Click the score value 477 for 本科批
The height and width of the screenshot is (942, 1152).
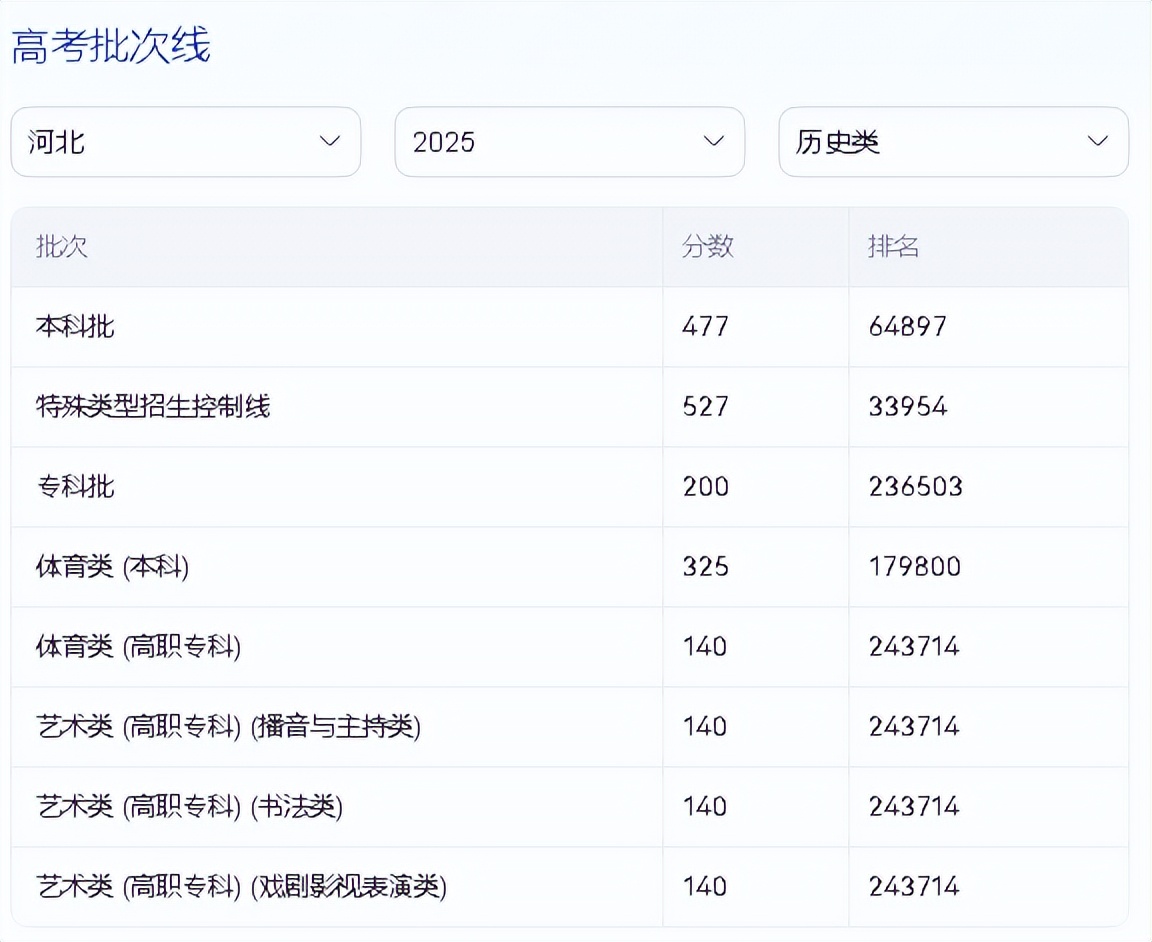pos(705,327)
